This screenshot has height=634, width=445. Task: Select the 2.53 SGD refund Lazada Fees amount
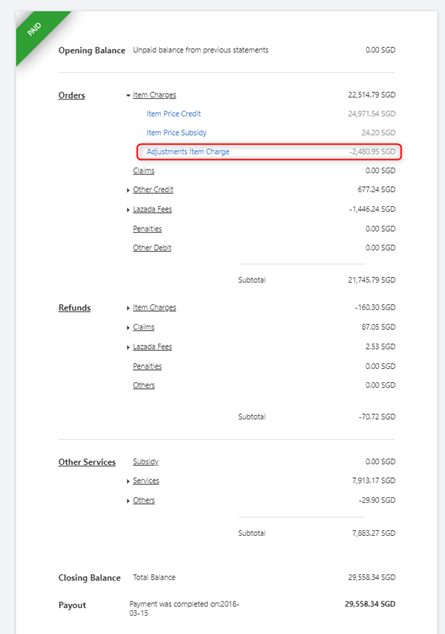(381, 347)
